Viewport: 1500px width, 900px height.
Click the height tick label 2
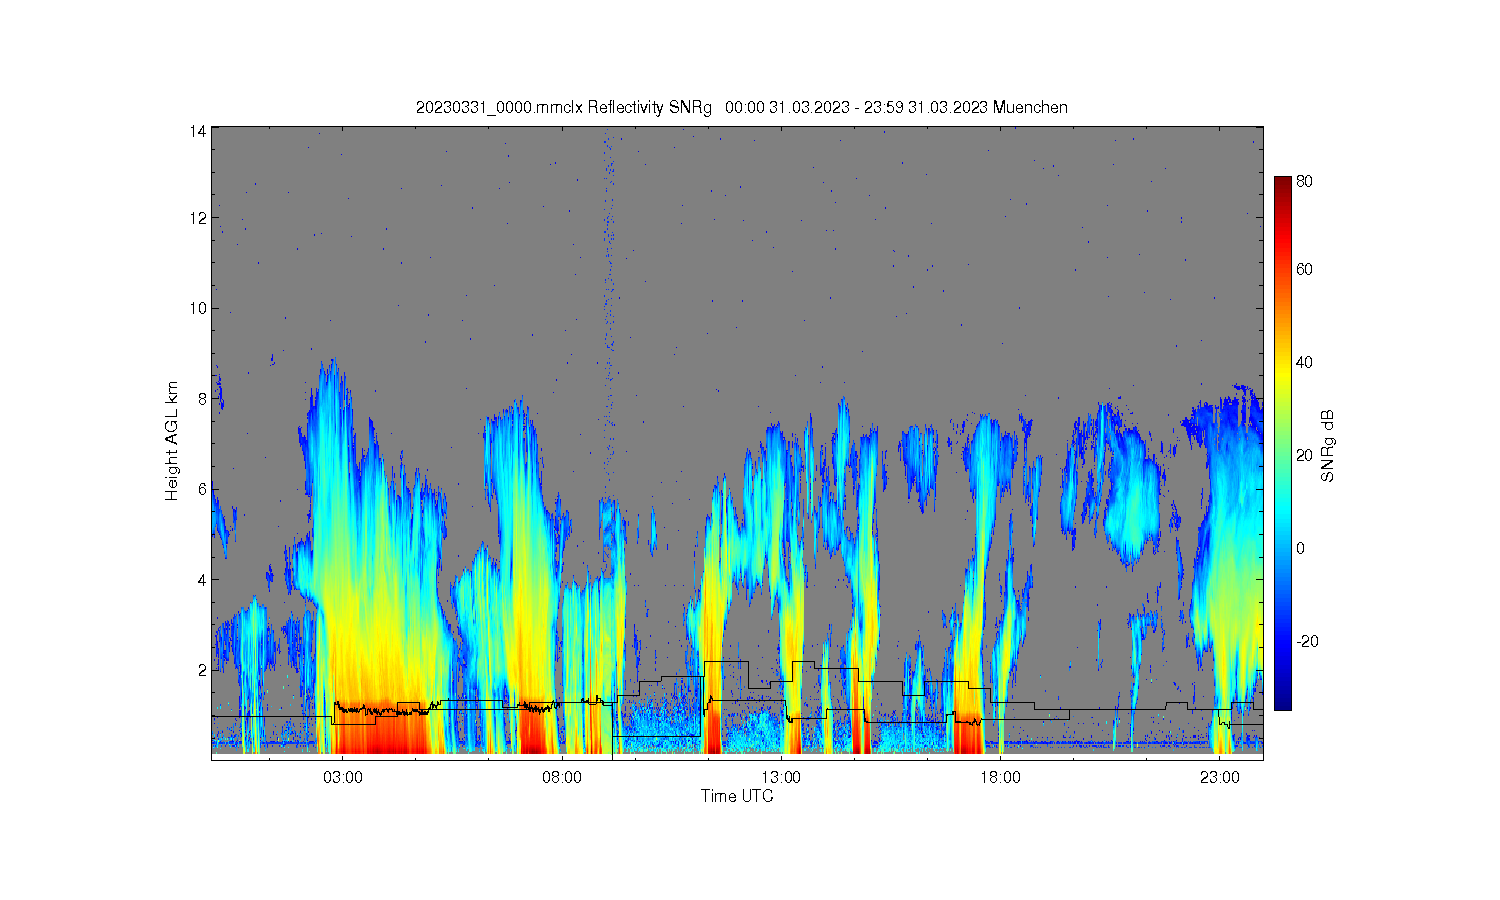(202, 669)
